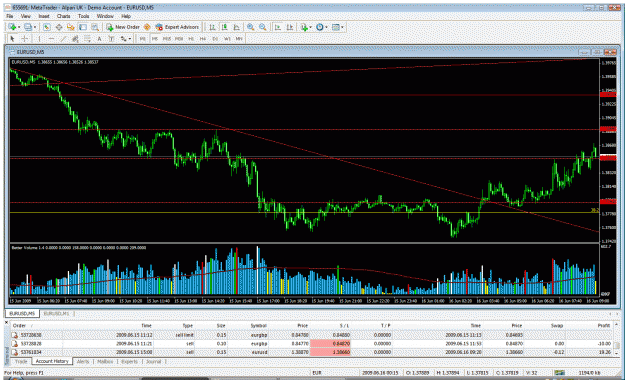Select the Text tool A icon

[99, 39]
